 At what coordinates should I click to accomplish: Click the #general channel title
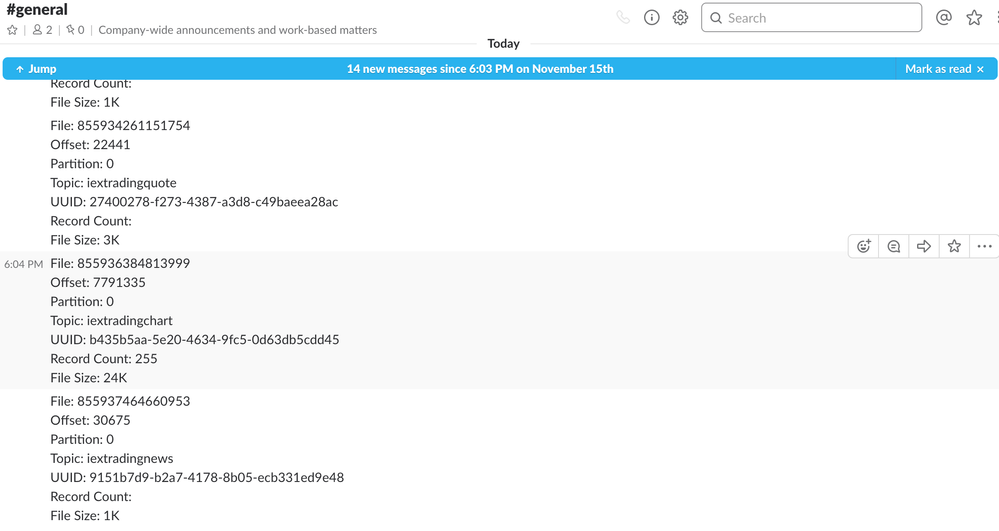pyautogui.click(x=37, y=10)
